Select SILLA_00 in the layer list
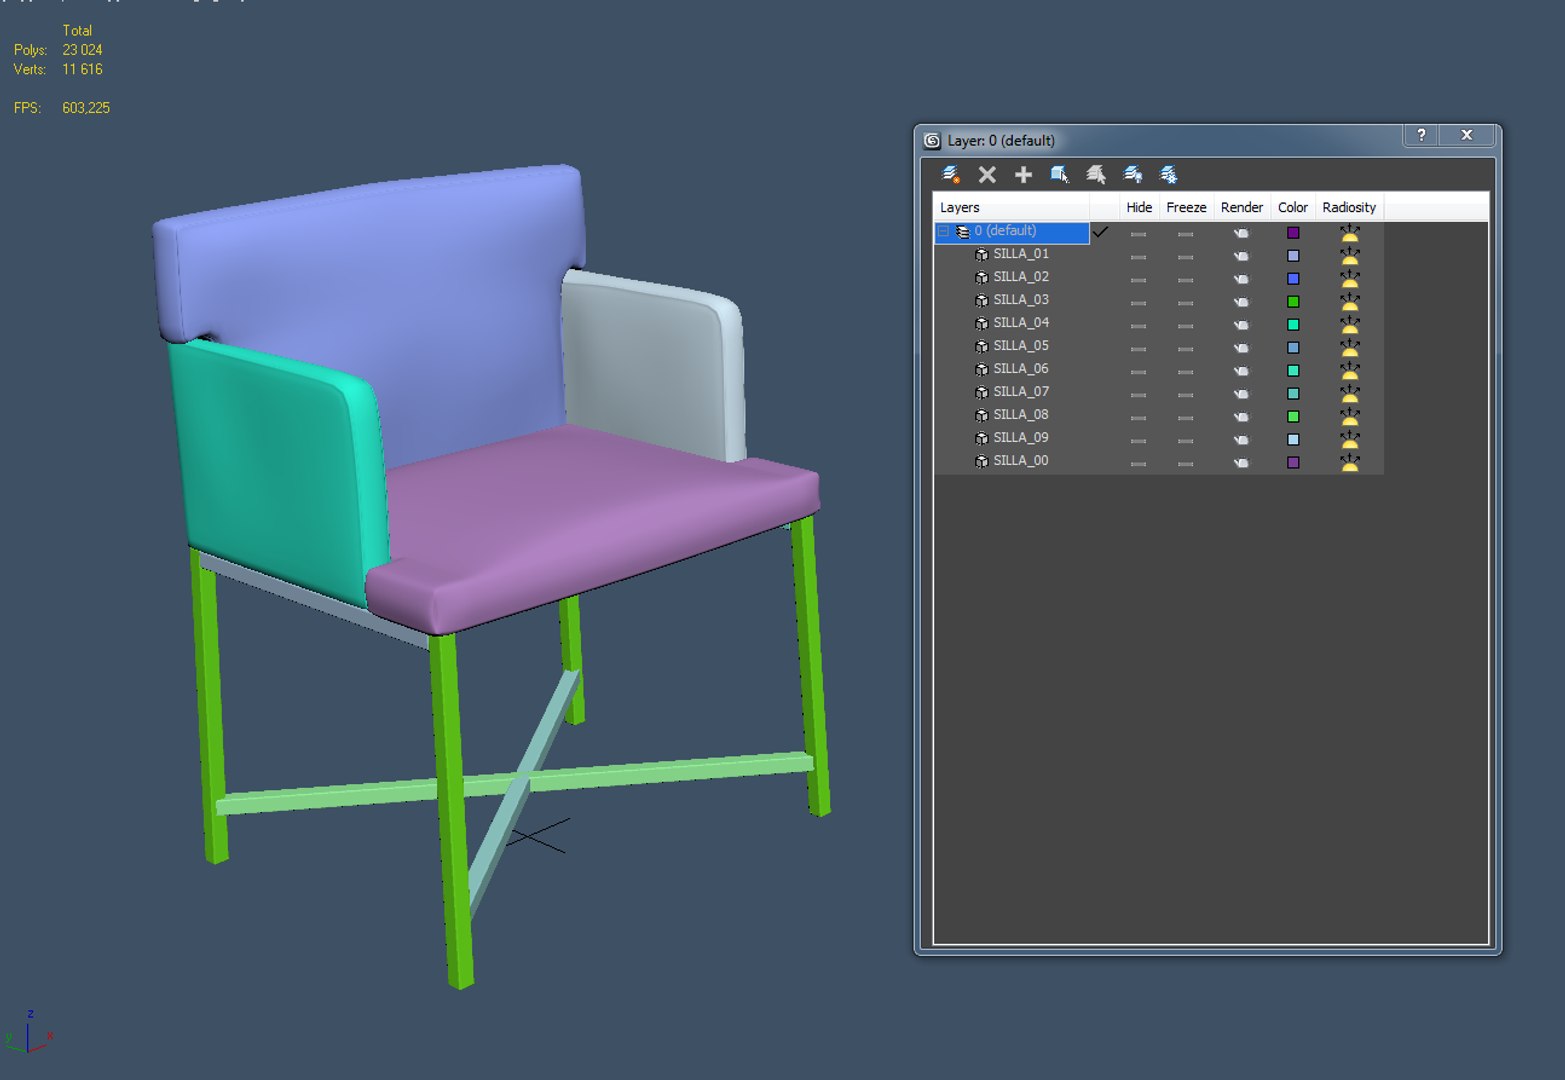Viewport: 1565px width, 1080px height. pyautogui.click(x=1021, y=461)
